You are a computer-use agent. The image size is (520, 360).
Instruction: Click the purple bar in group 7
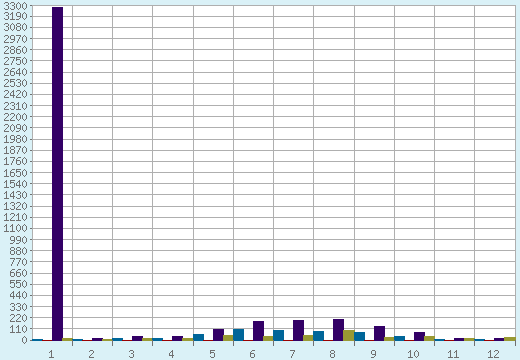coord(298,330)
